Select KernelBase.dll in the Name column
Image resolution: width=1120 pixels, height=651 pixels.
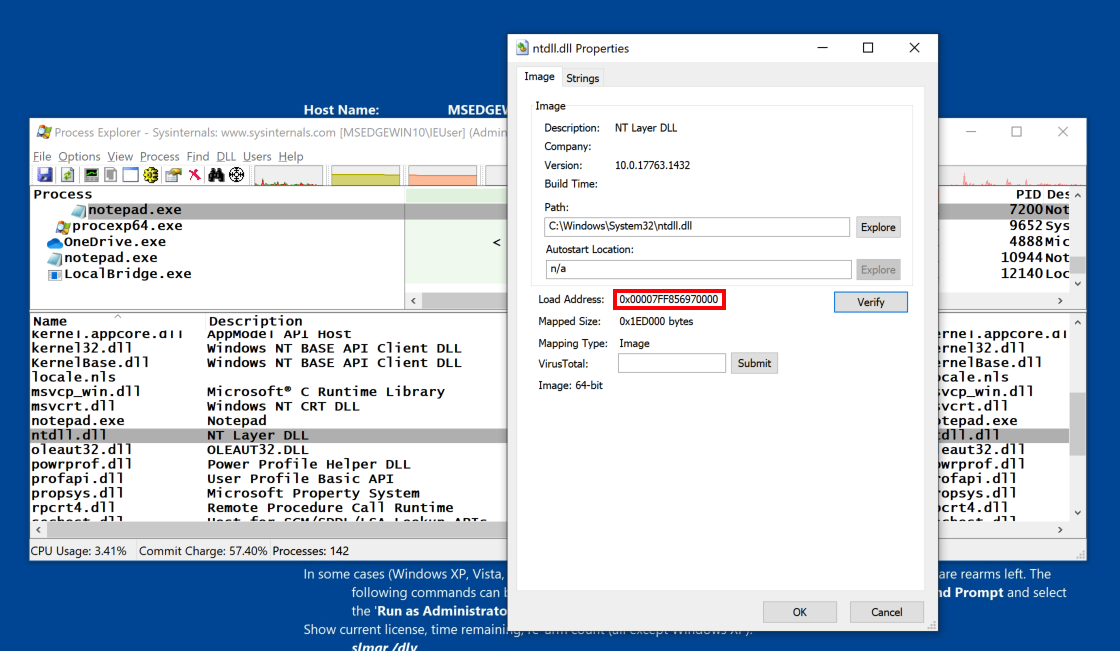pos(90,363)
